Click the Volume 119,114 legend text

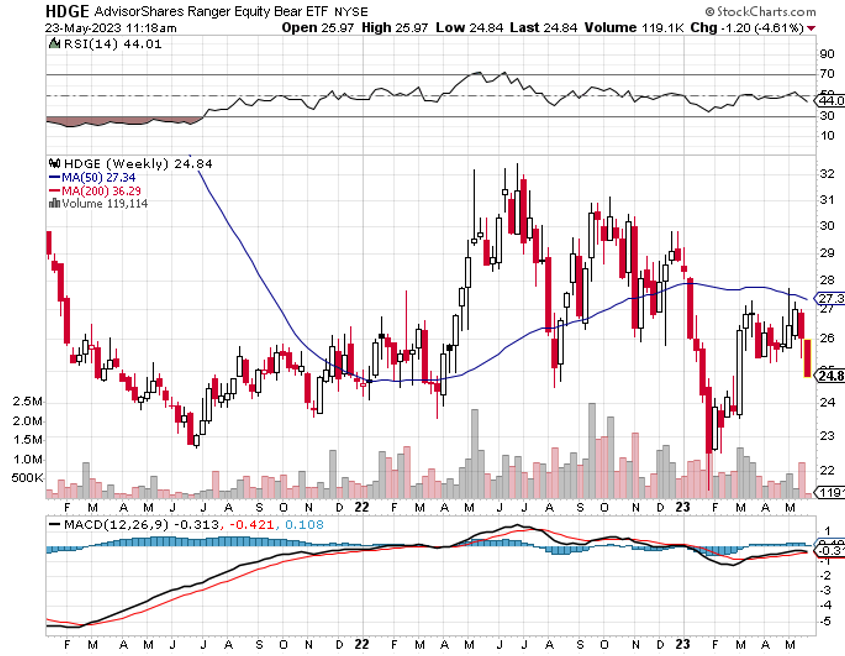tap(105, 204)
